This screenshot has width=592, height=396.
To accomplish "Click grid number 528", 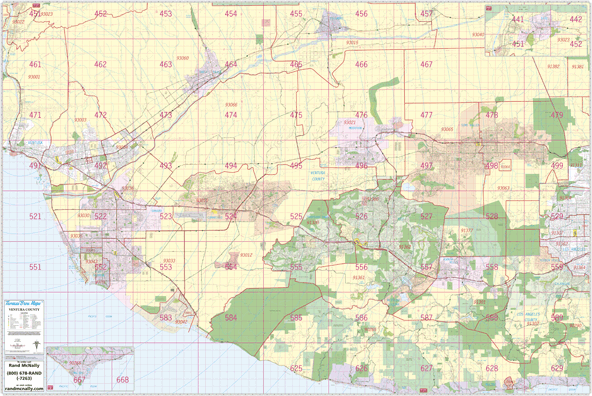I will click(x=492, y=216).
